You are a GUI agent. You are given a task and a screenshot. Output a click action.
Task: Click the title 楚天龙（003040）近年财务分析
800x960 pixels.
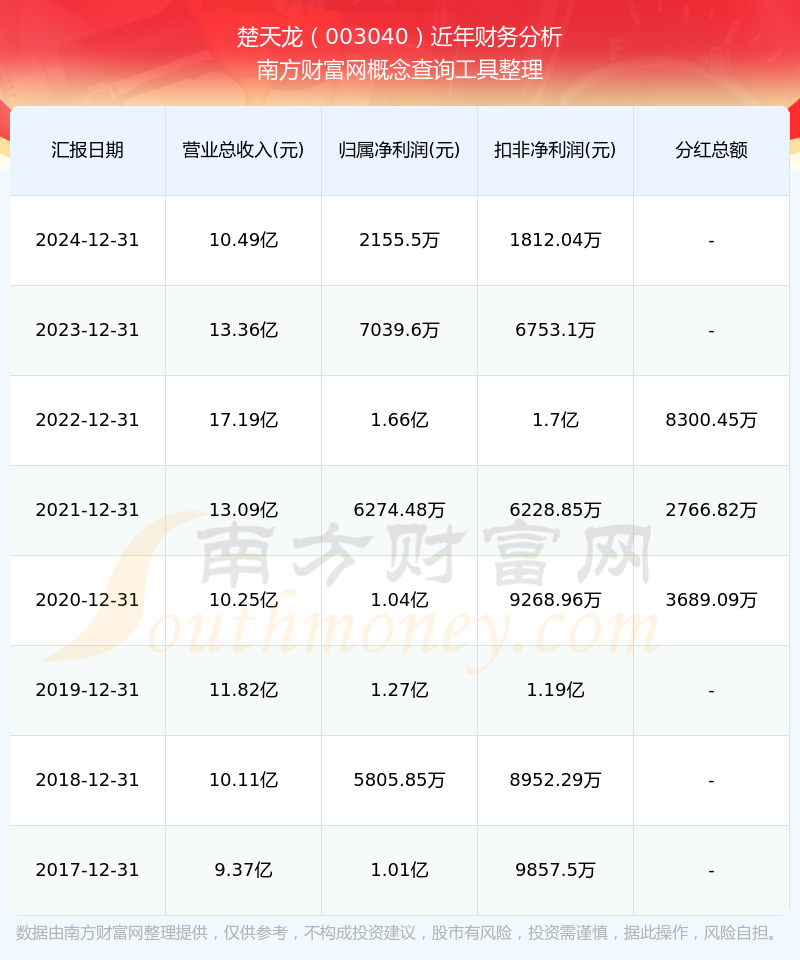click(400, 37)
